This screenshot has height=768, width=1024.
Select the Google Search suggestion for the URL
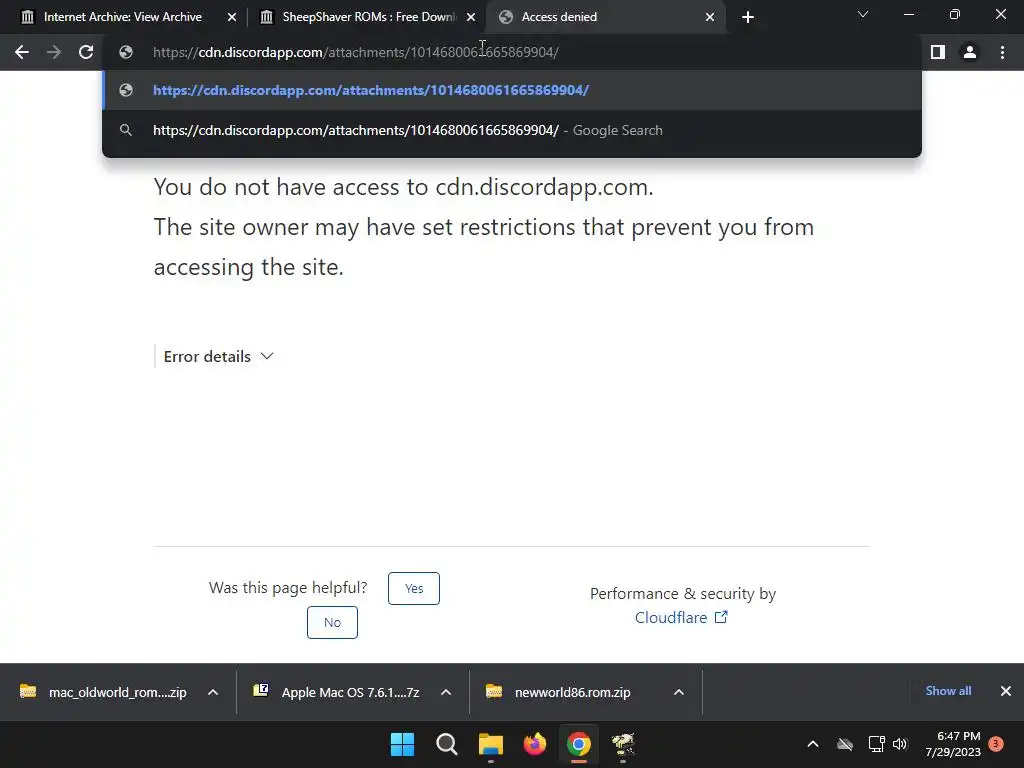pyautogui.click(x=512, y=130)
